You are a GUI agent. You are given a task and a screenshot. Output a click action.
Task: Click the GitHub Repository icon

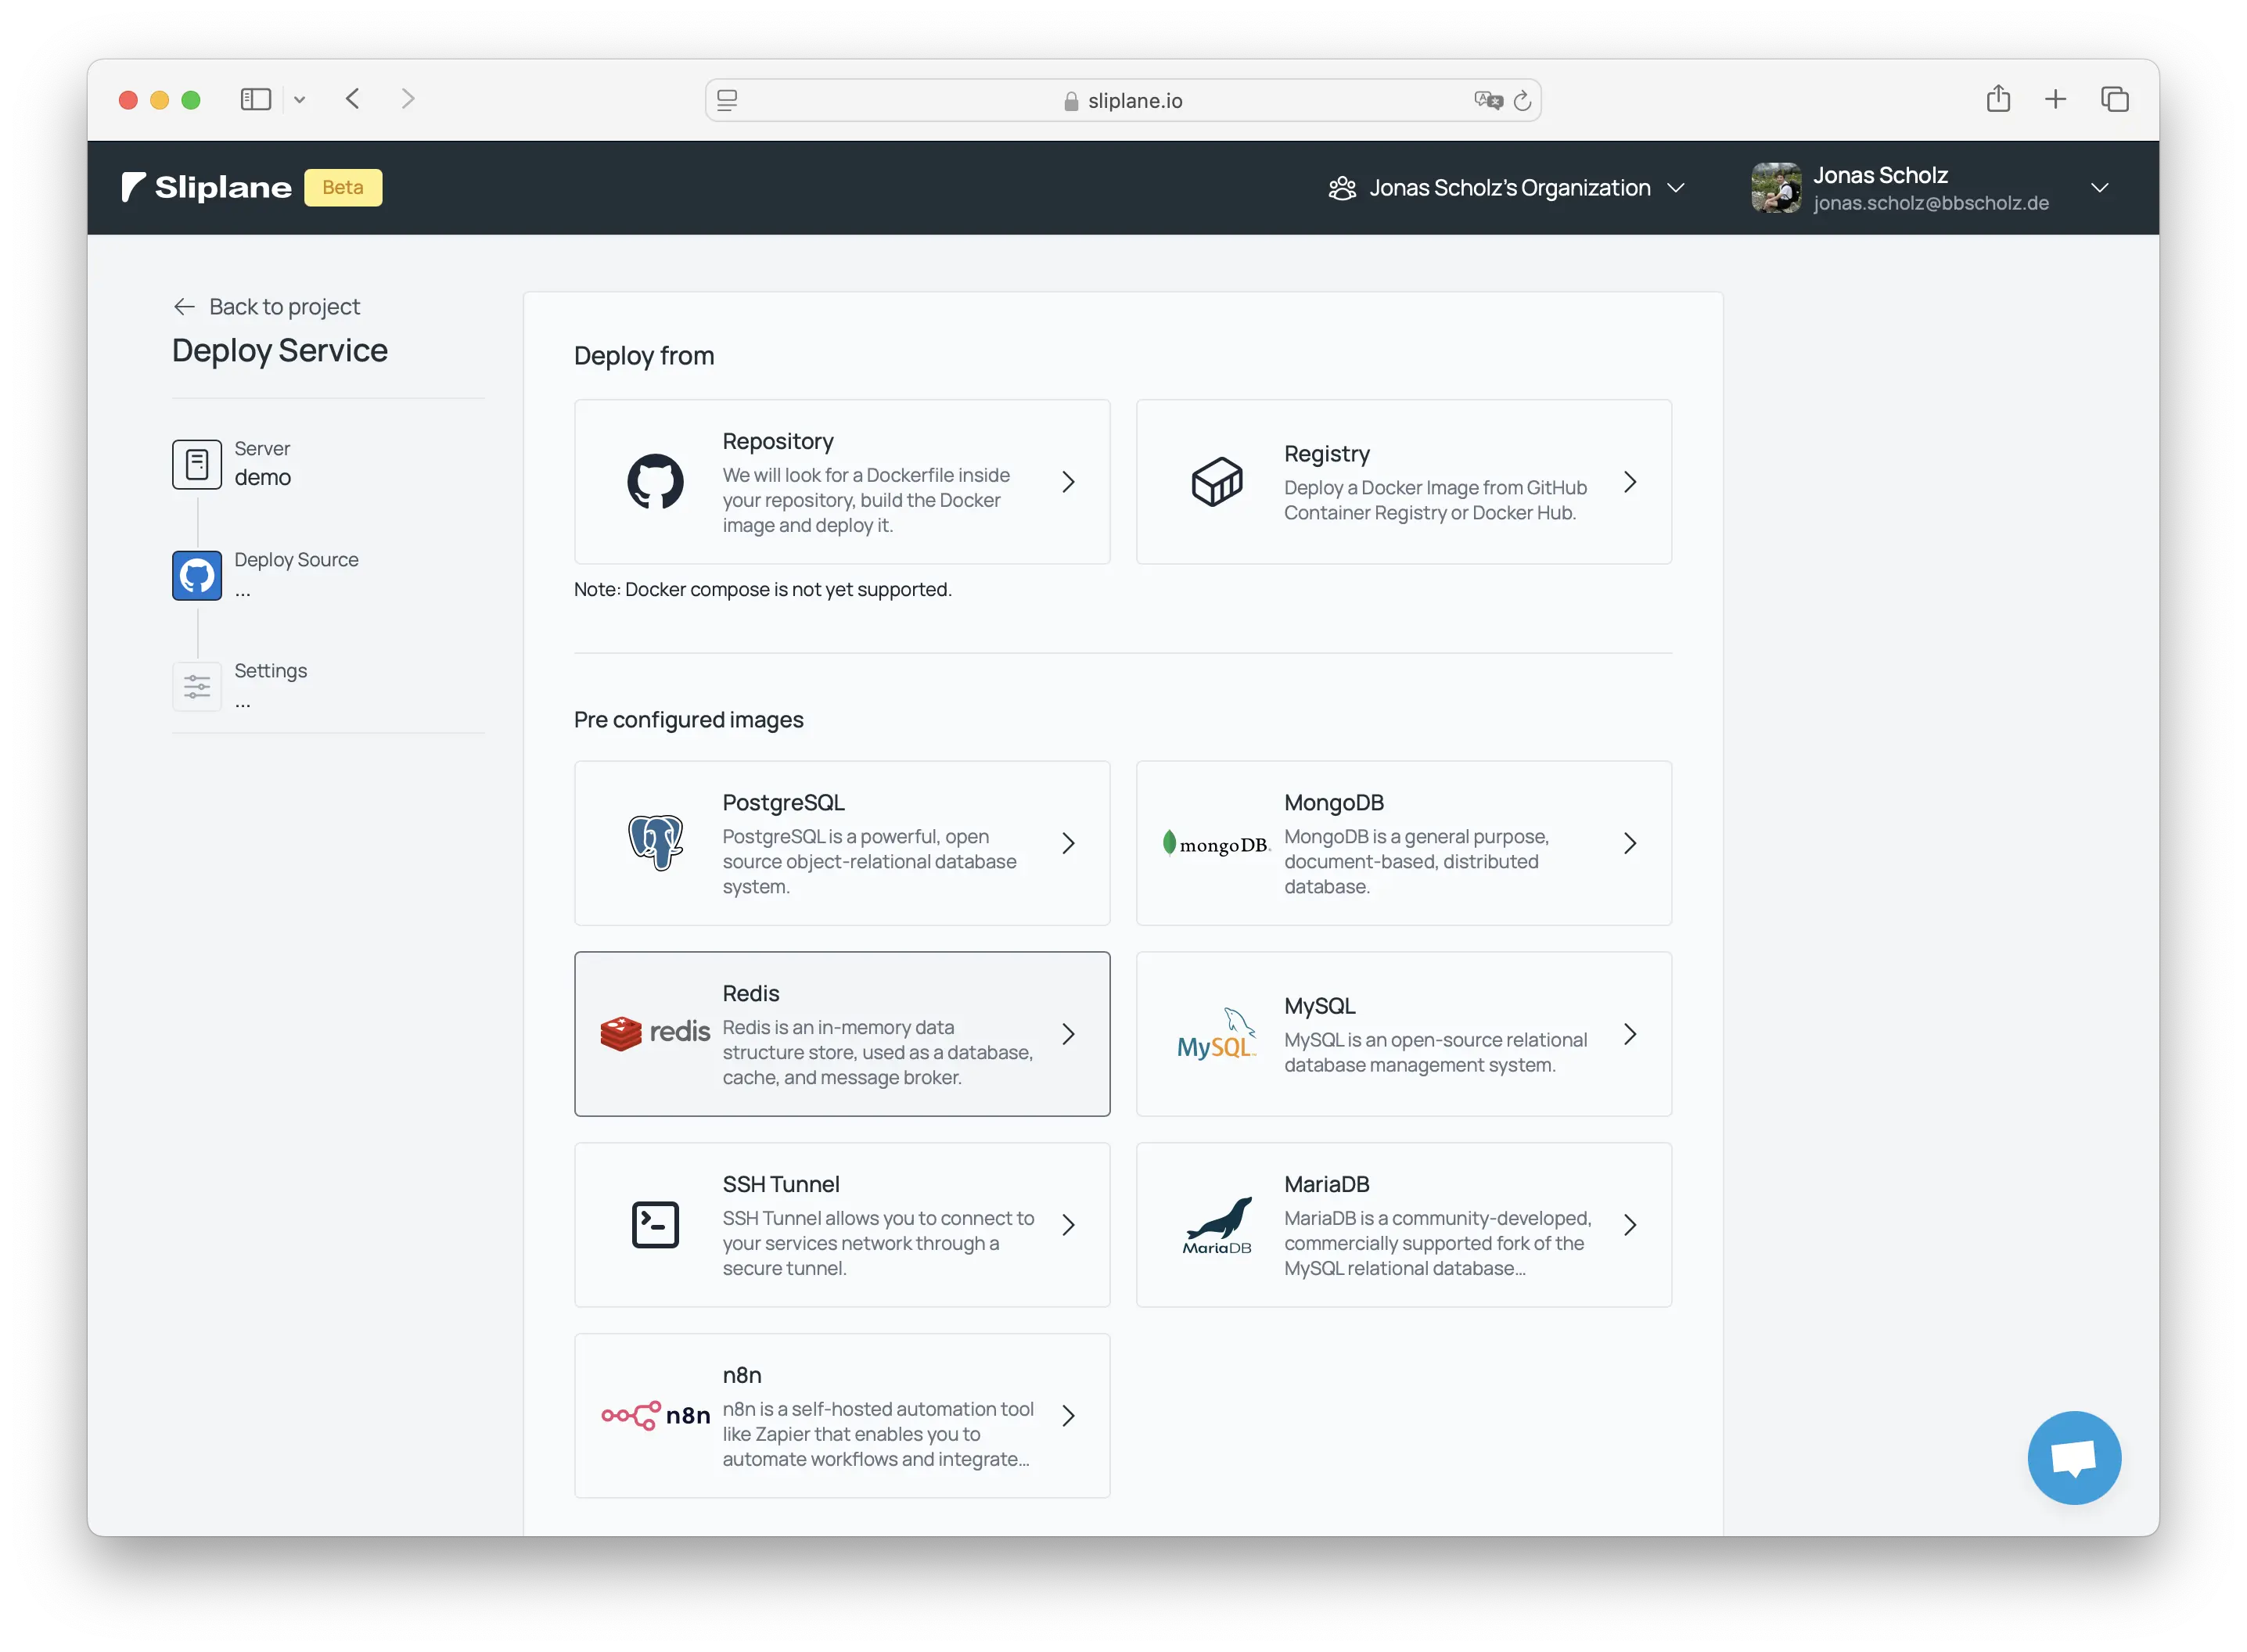[655, 482]
